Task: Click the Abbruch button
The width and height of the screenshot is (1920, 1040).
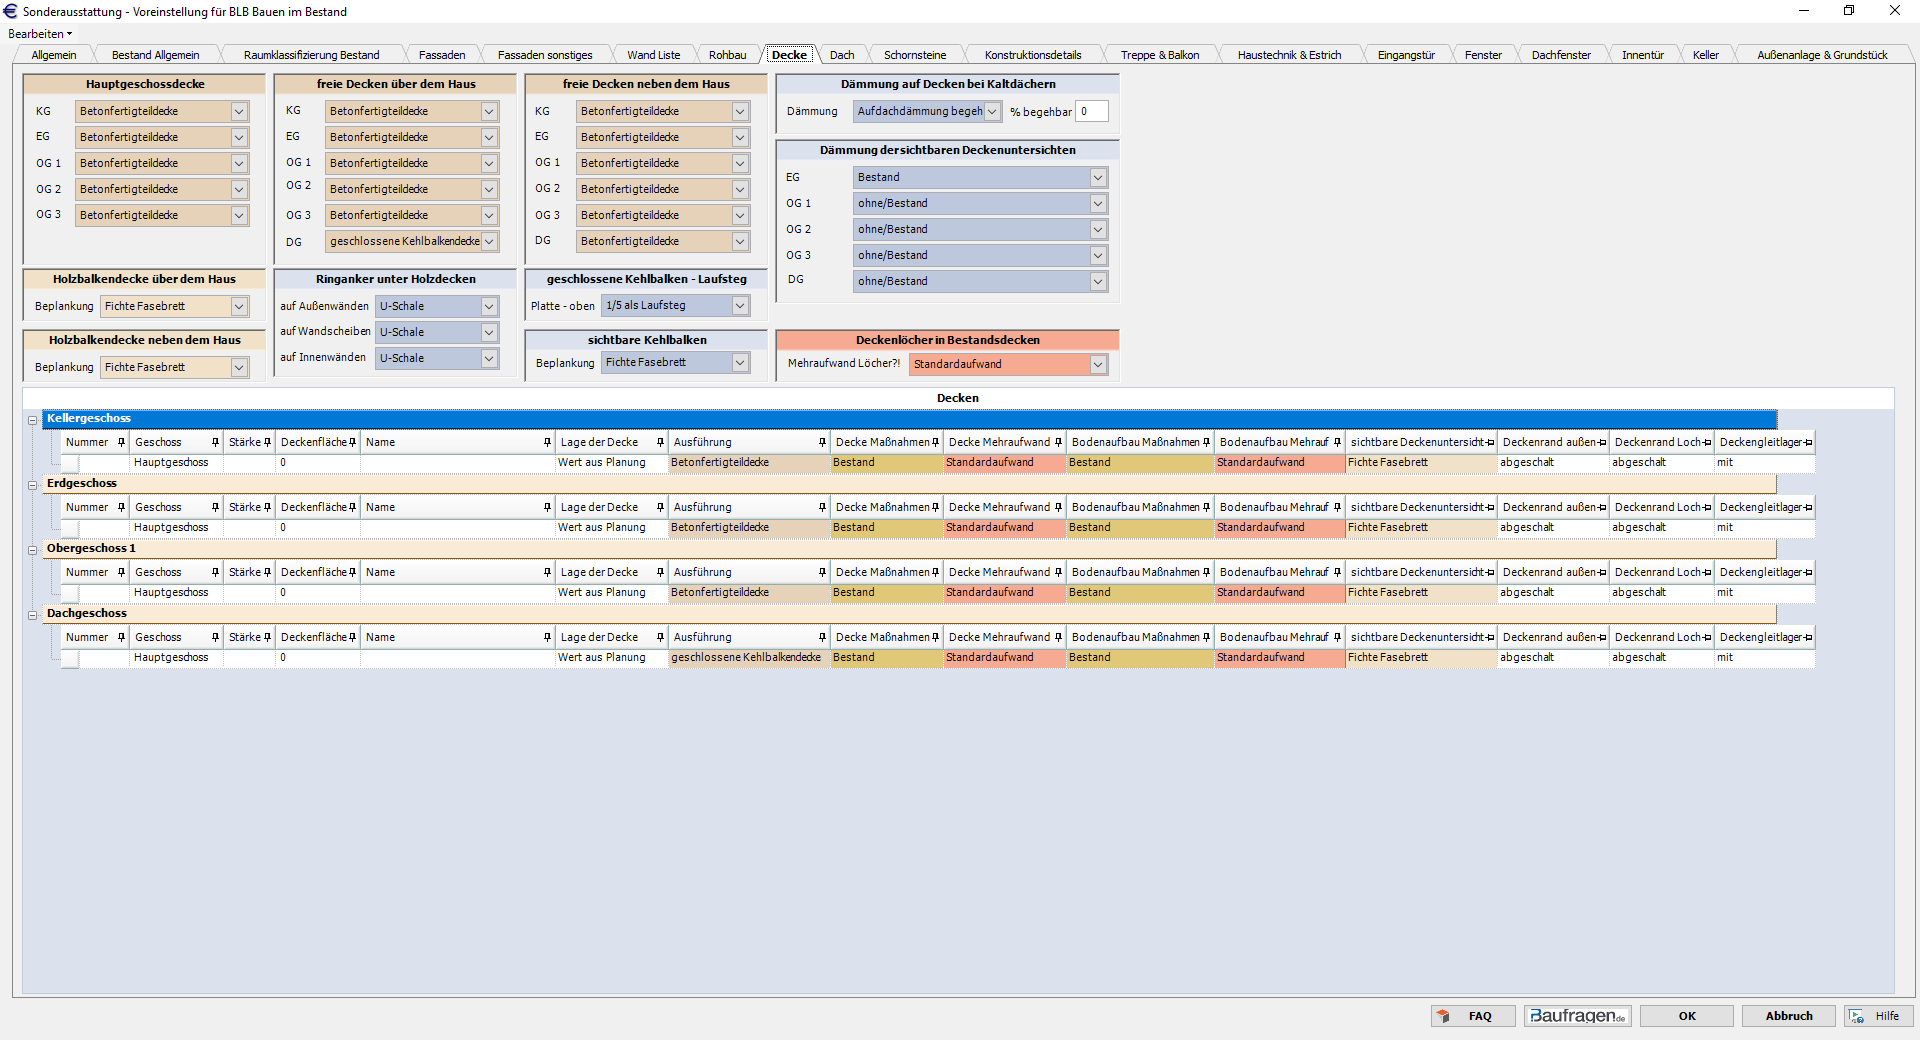Action: point(1788,1016)
